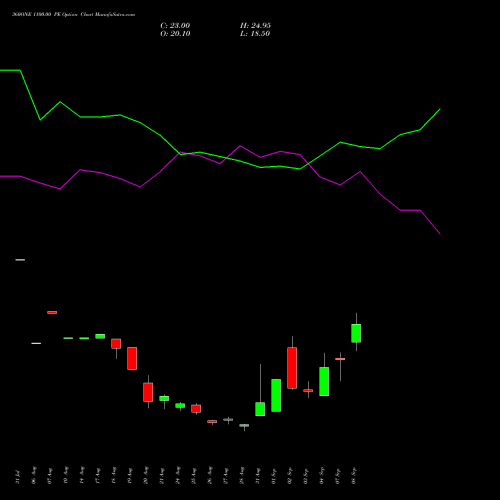
Task: Select the close value C: 23.00
Action: [175, 26]
